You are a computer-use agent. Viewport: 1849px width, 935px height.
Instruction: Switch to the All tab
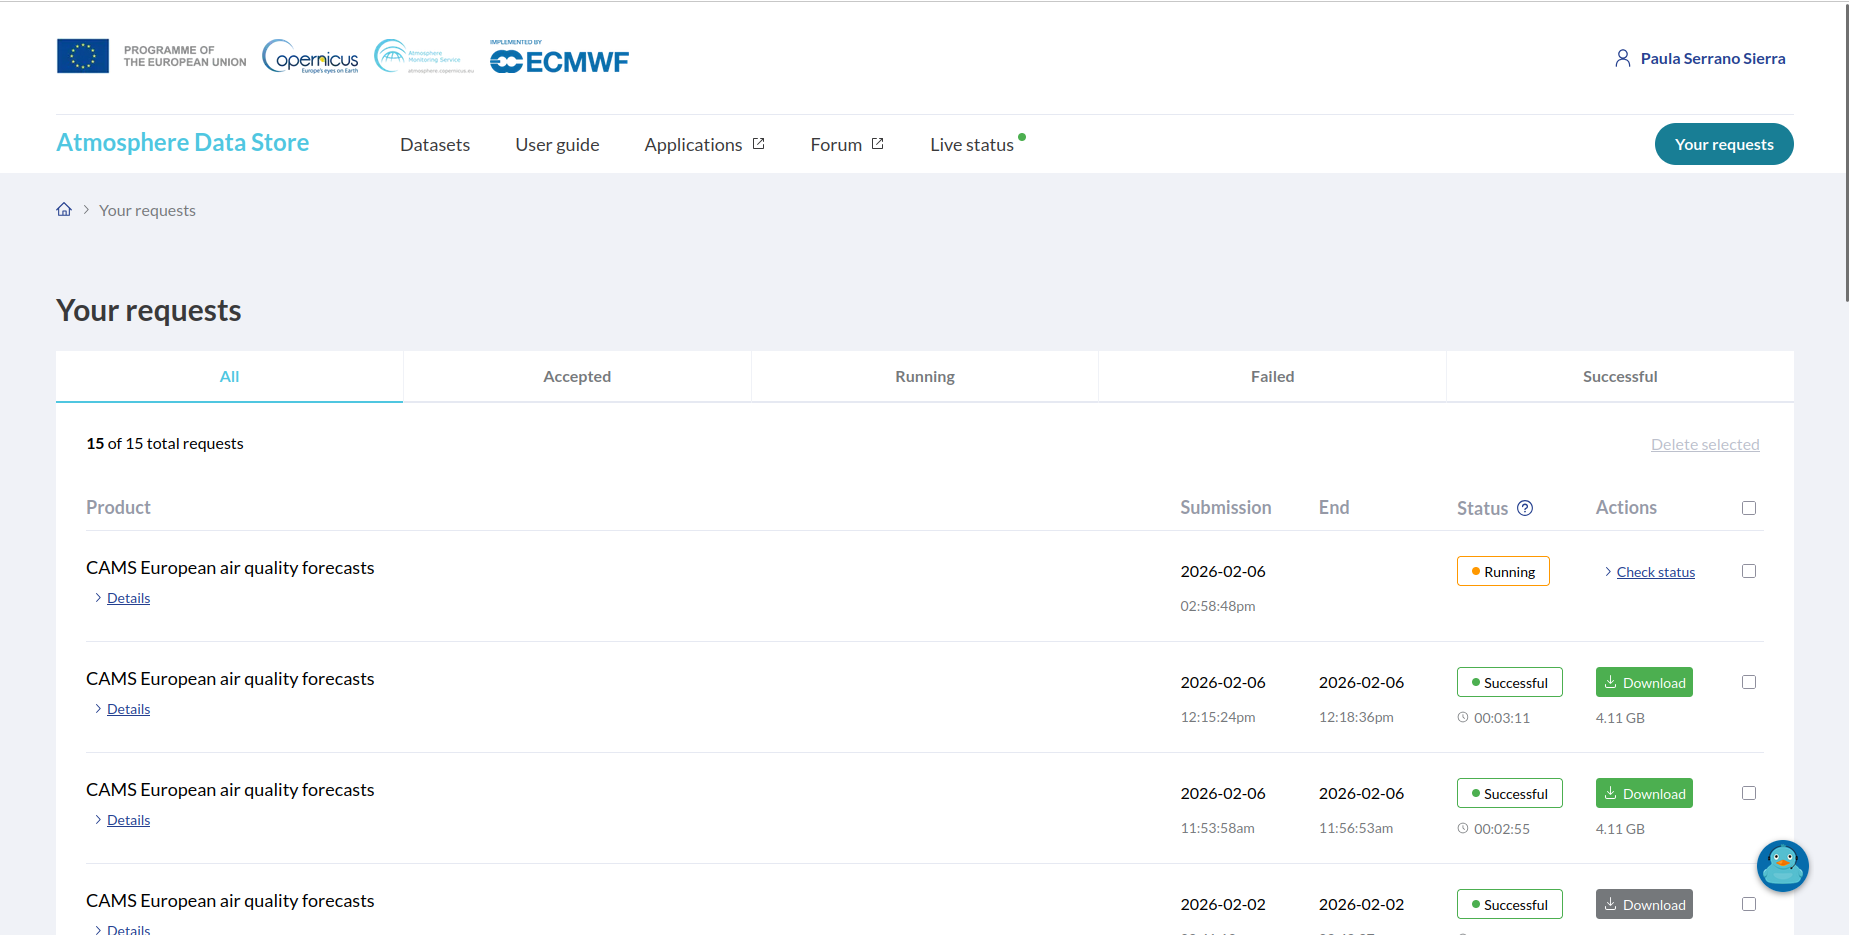[229, 376]
